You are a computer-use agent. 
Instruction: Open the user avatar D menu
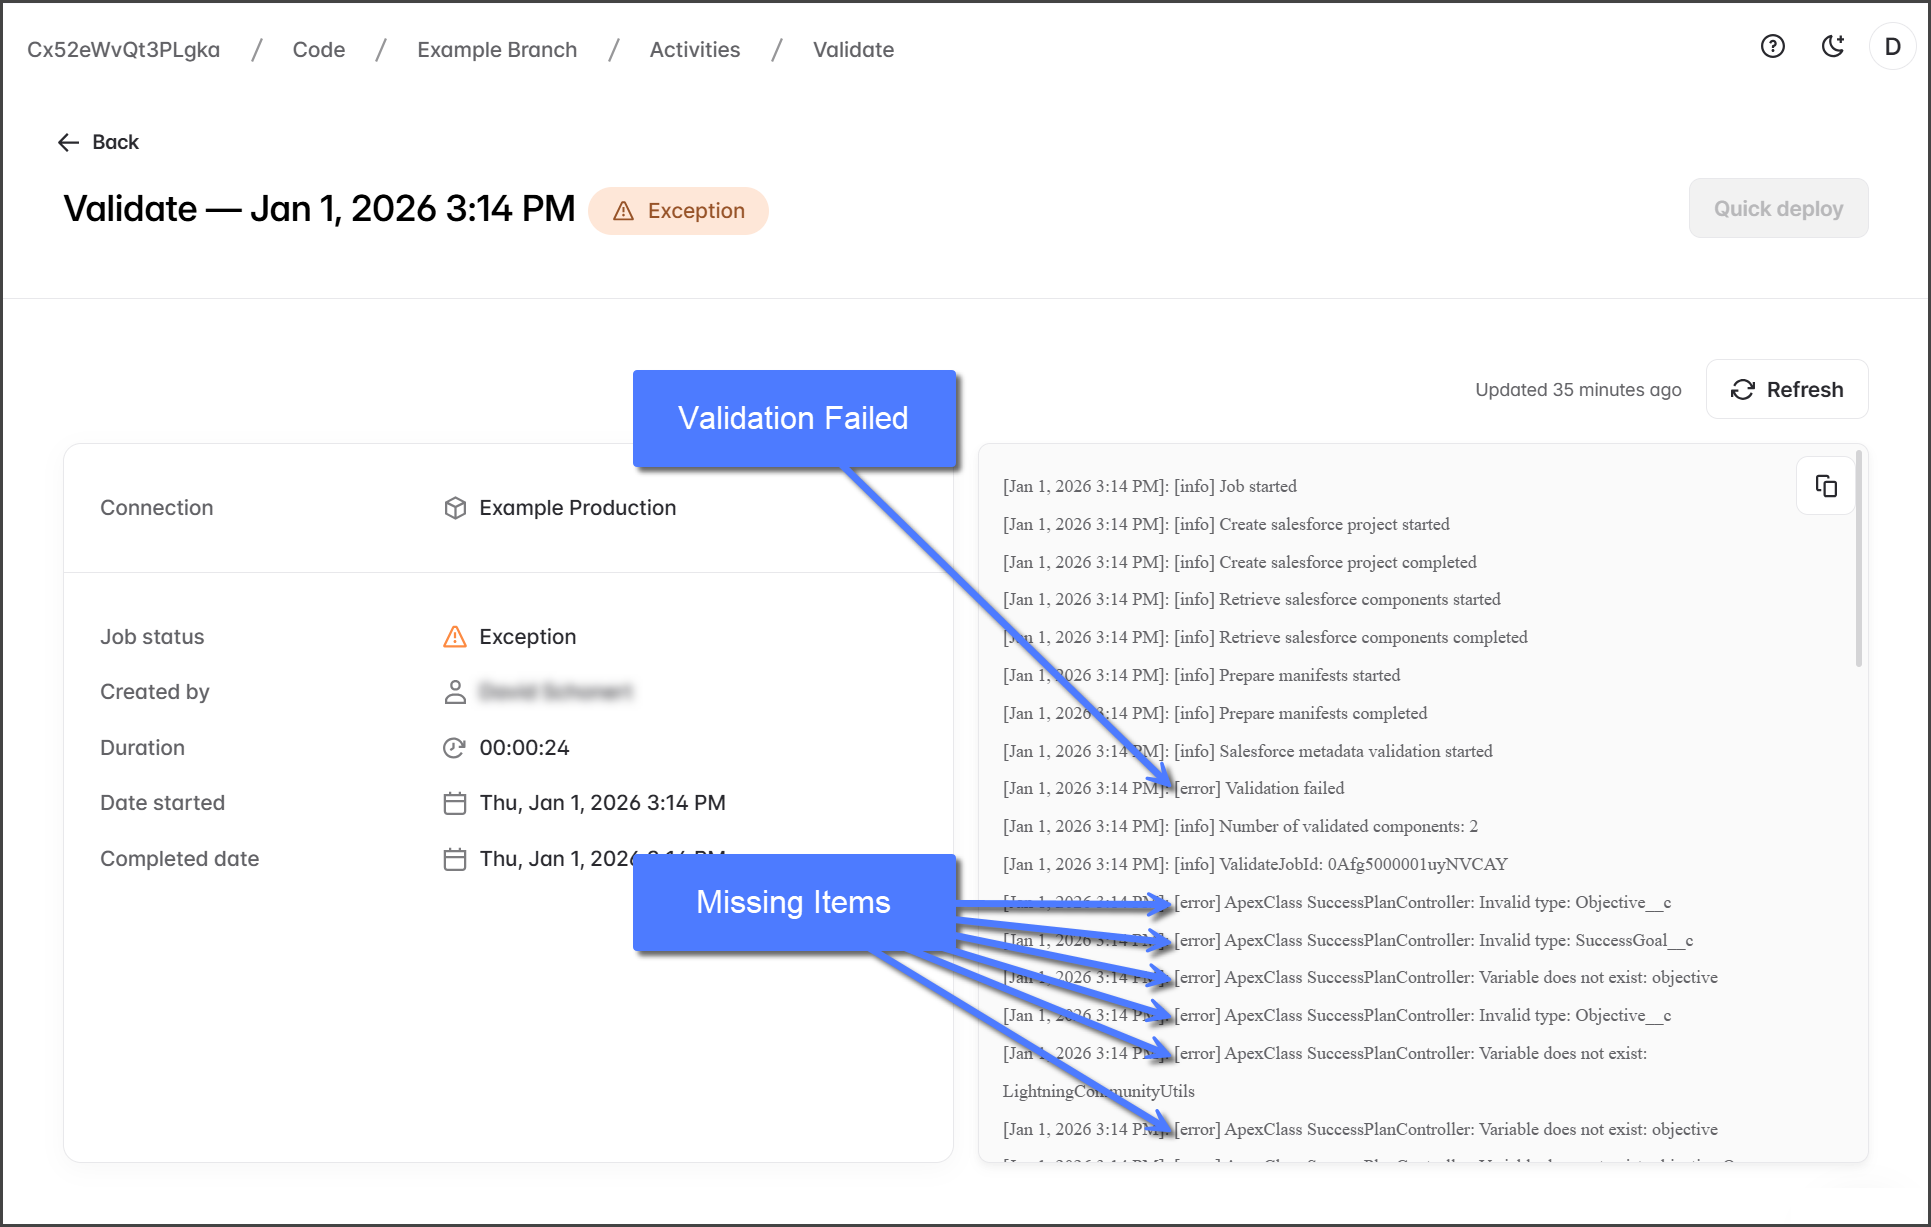[1892, 47]
